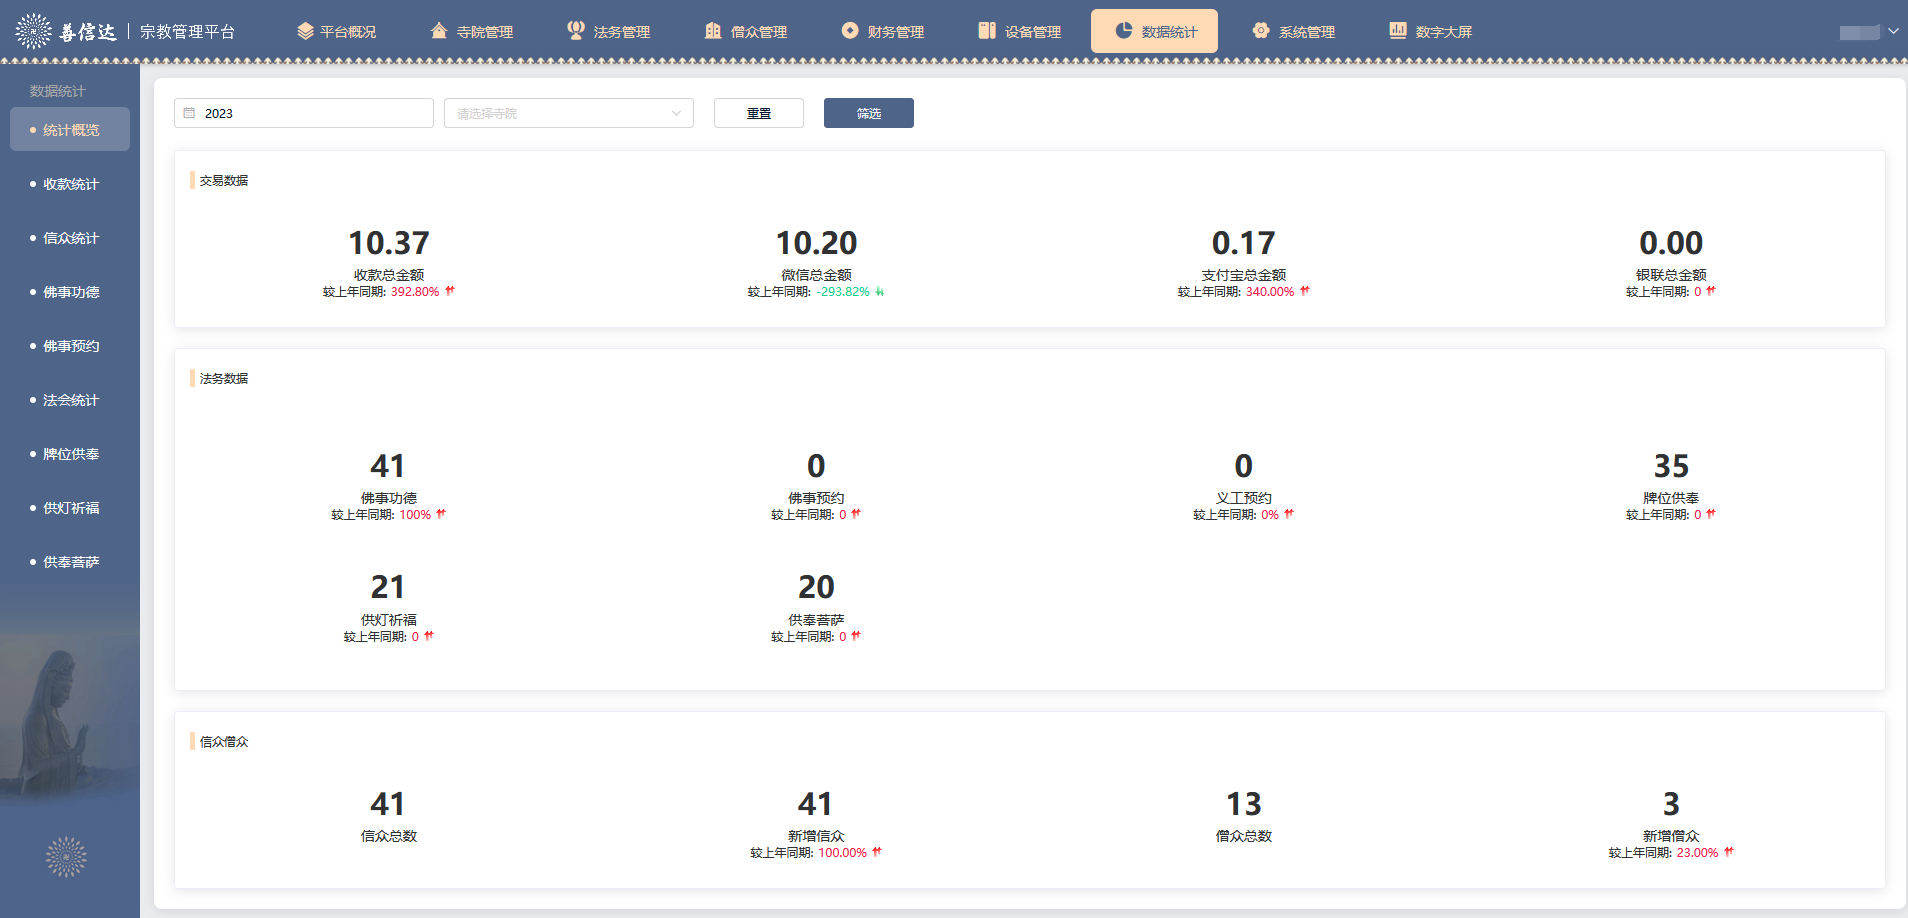Expand the user account menu arrow

1893,31
